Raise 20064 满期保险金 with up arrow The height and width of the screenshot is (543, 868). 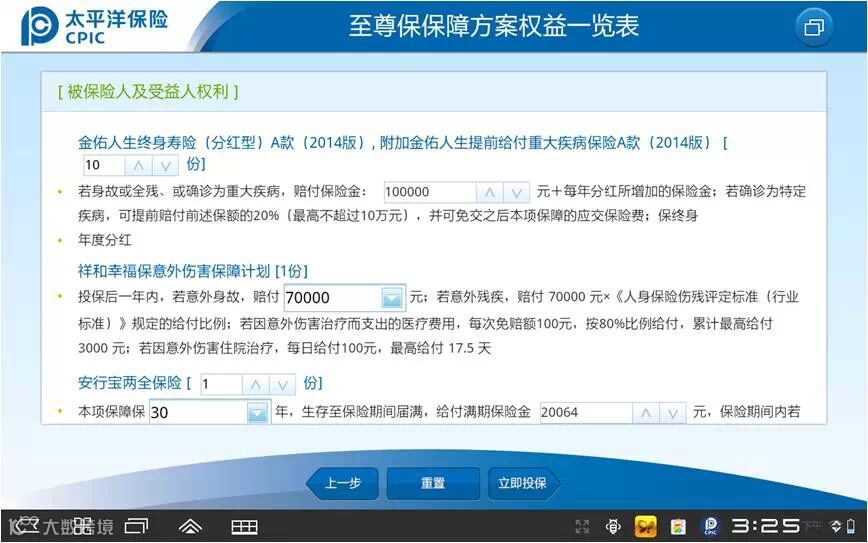(645, 412)
